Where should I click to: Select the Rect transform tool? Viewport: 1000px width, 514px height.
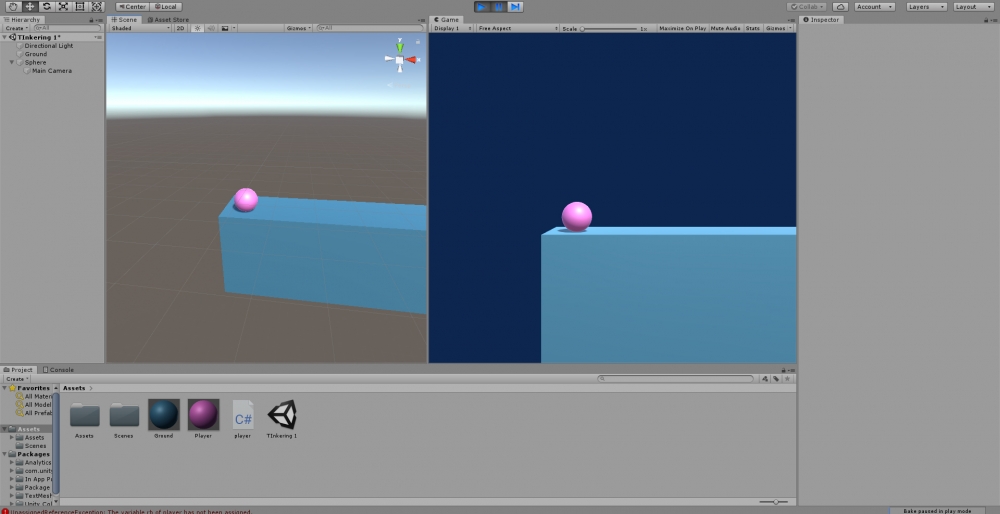point(80,6)
